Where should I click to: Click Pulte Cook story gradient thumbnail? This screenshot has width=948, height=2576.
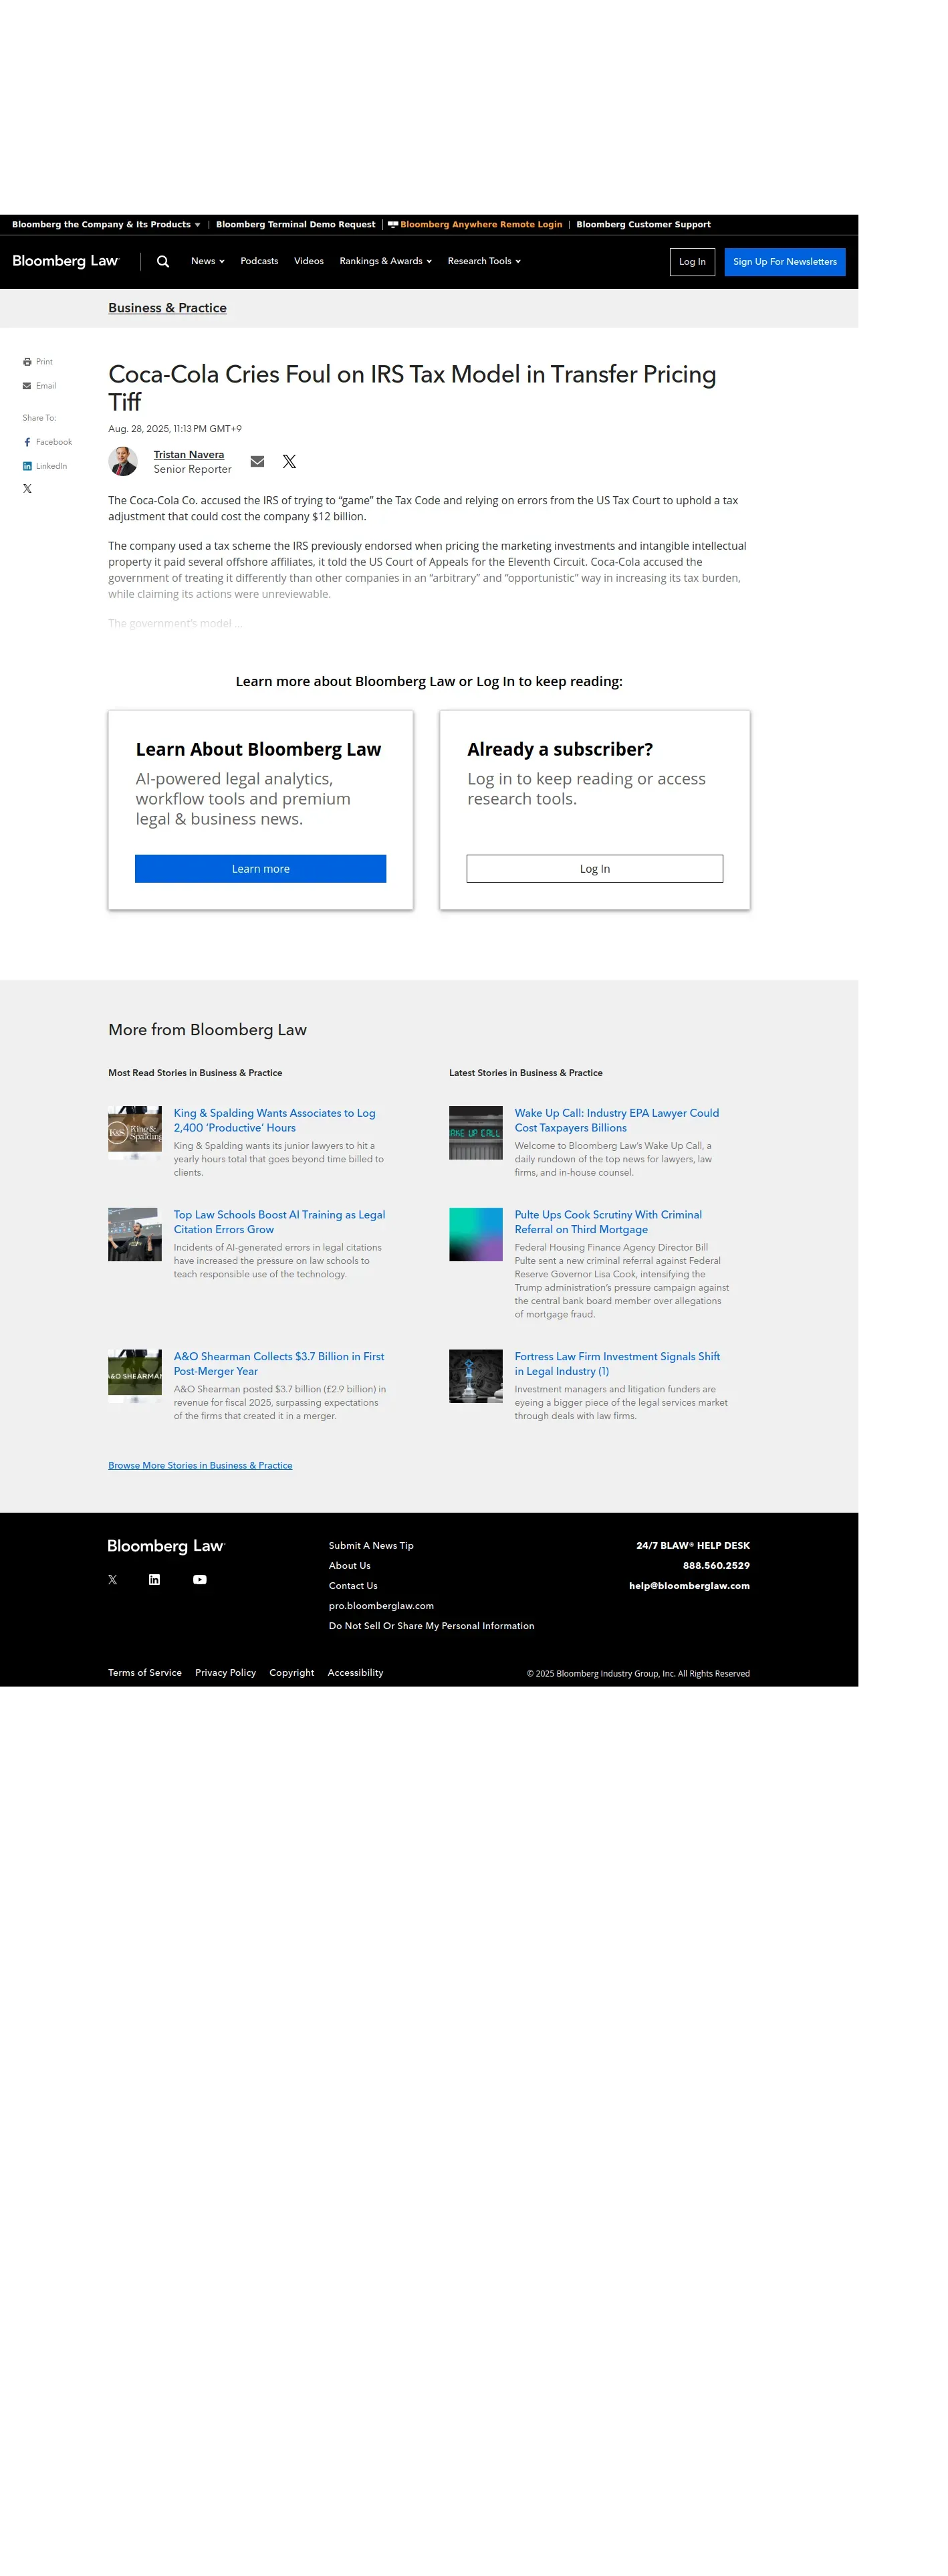[476, 1235]
